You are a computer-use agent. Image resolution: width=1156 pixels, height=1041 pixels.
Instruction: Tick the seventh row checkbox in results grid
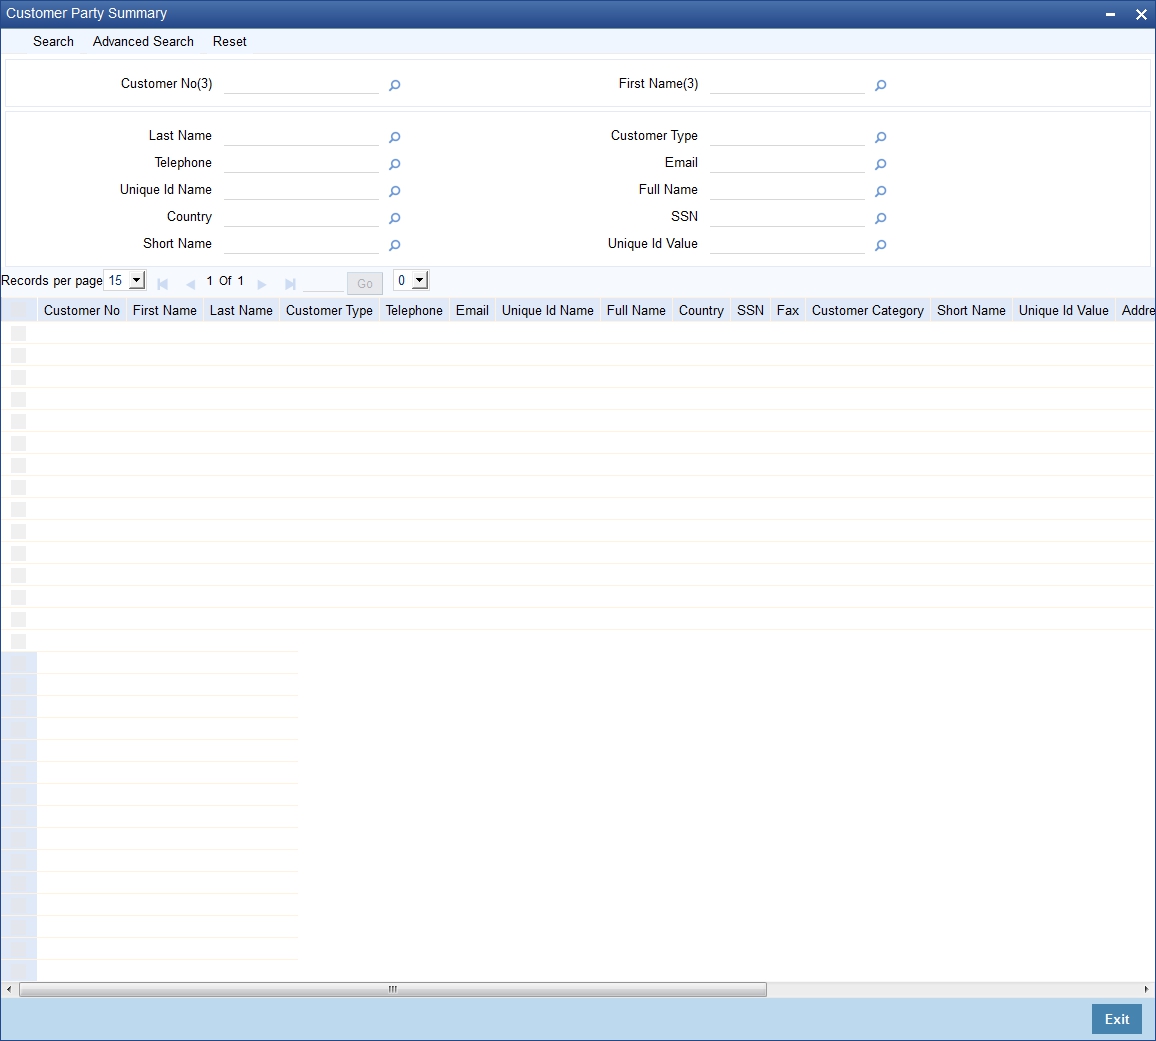[18, 465]
